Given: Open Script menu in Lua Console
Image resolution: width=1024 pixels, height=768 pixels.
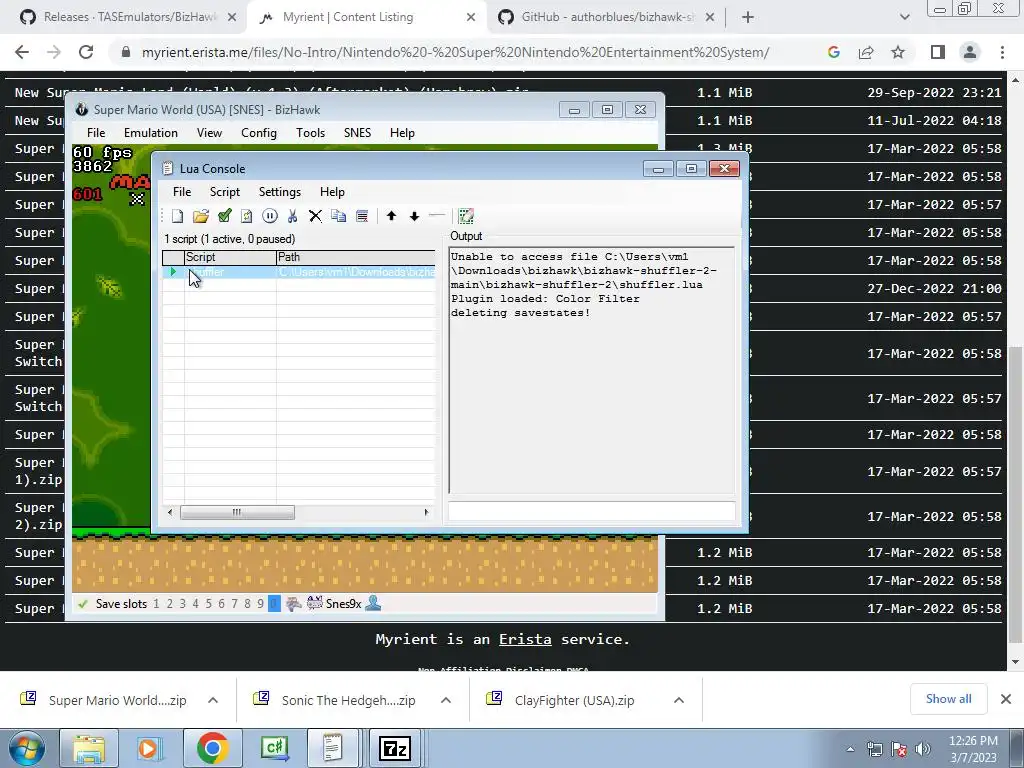Looking at the screenshot, I should click(225, 192).
